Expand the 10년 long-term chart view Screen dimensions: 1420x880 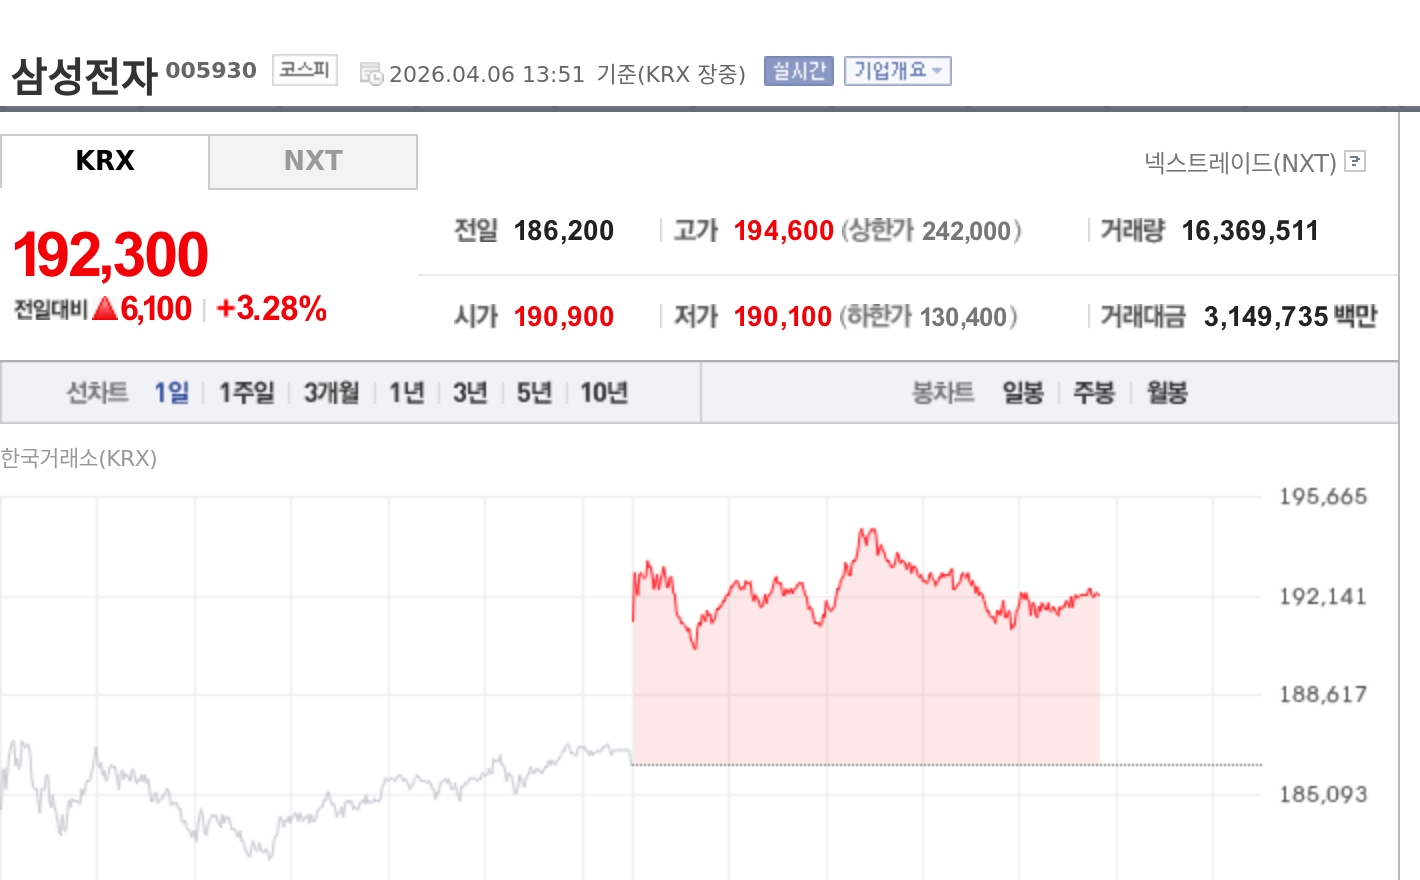pyautogui.click(x=604, y=393)
